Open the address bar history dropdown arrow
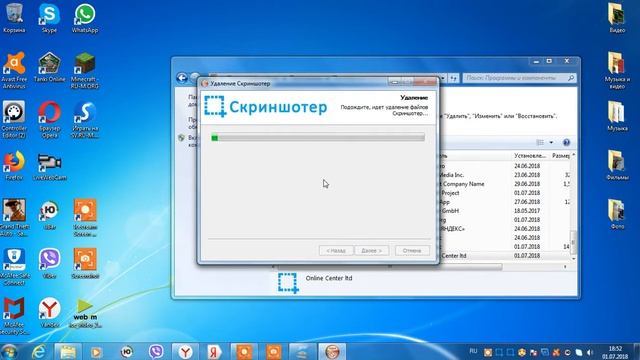This screenshot has width=640, height=360. tap(443, 78)
